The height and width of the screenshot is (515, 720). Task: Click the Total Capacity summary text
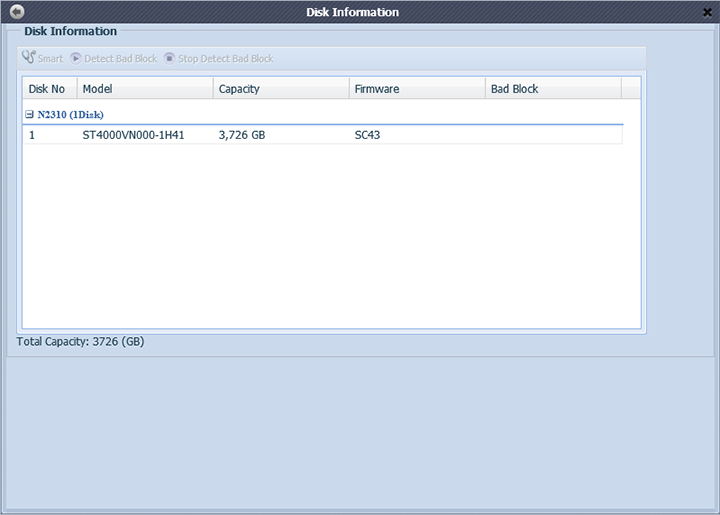[81, 341]
